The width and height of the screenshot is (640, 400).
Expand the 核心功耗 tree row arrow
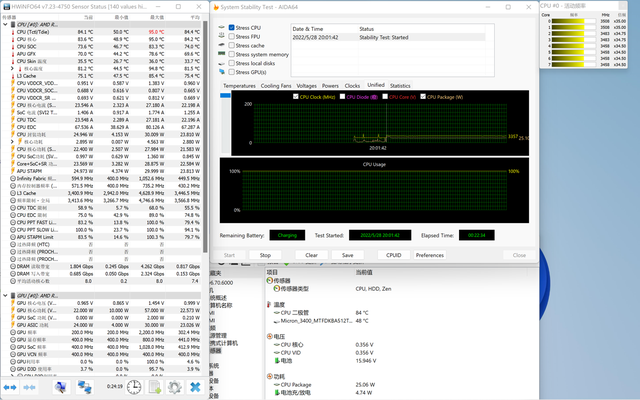[10, 142]
